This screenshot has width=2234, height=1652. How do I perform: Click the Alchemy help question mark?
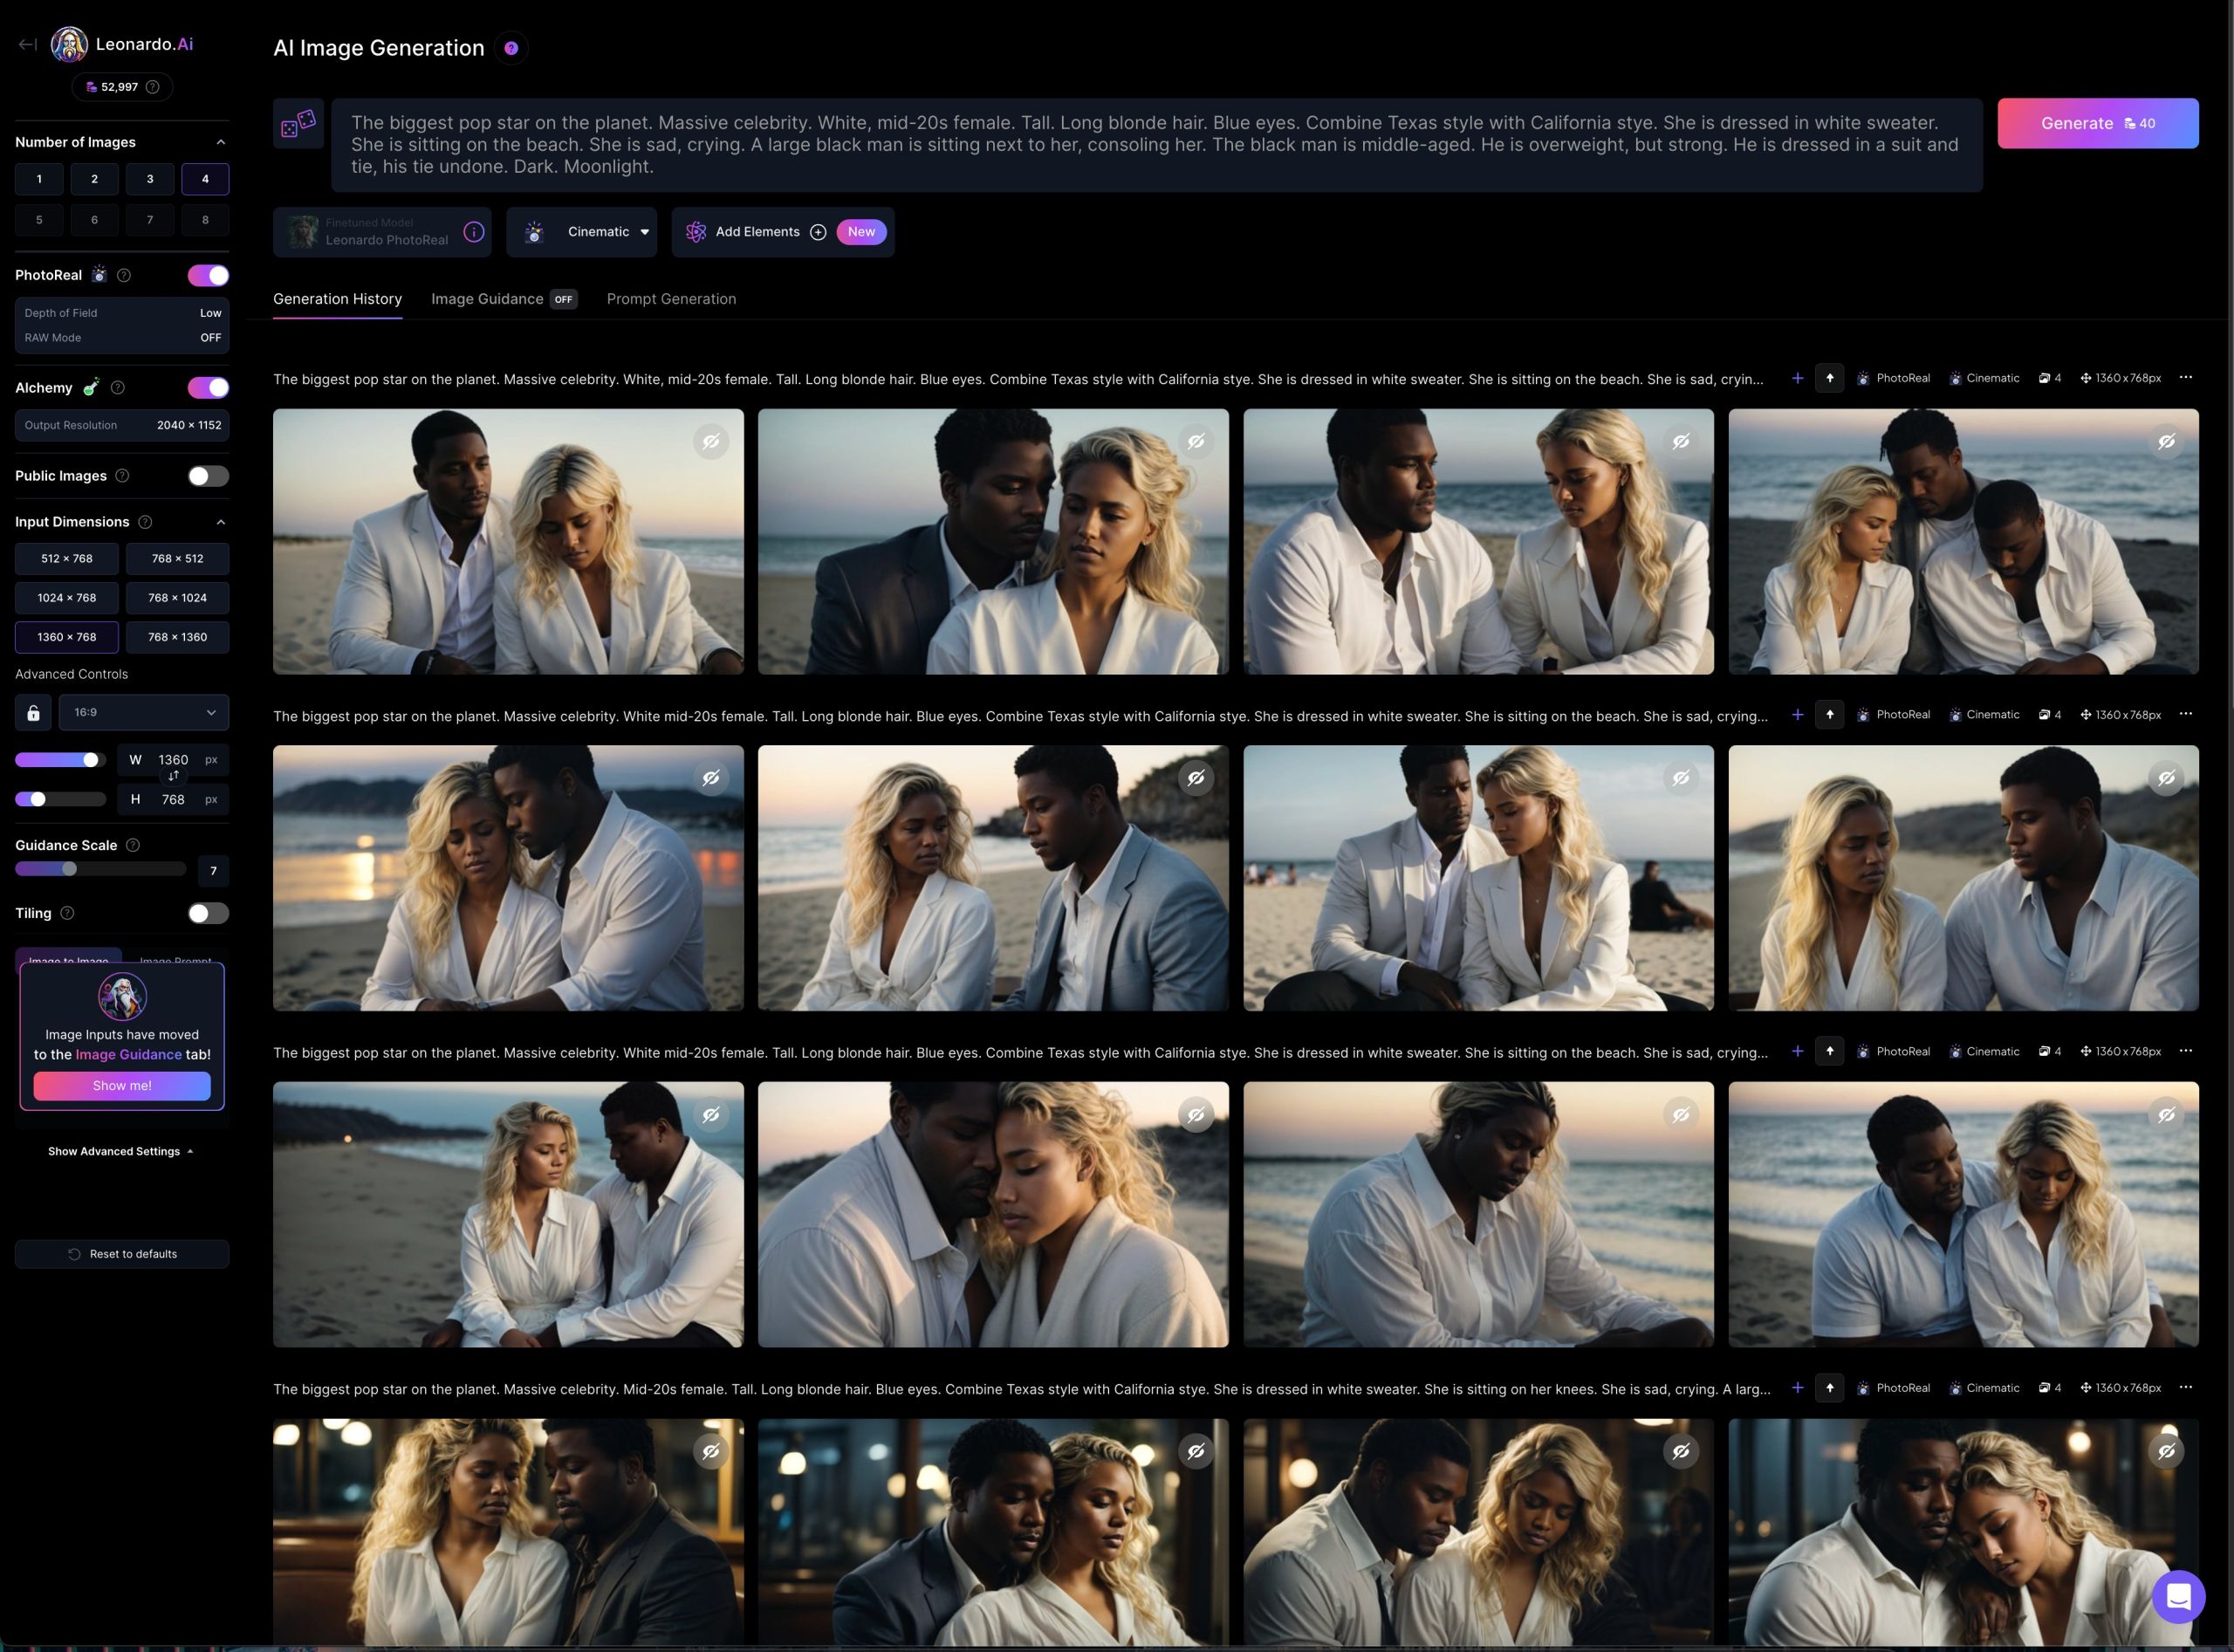coord(118,388)
